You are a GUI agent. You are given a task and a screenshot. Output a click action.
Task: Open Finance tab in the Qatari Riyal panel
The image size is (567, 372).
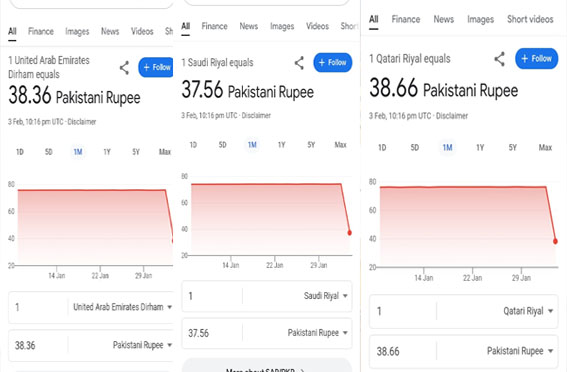(x=406, y=19)
